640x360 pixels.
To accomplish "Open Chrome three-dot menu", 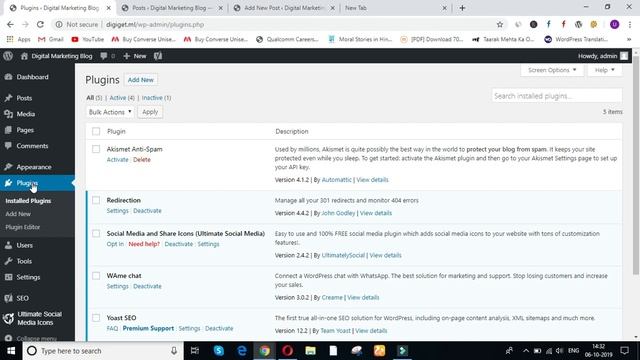I will tap(630, 24).
